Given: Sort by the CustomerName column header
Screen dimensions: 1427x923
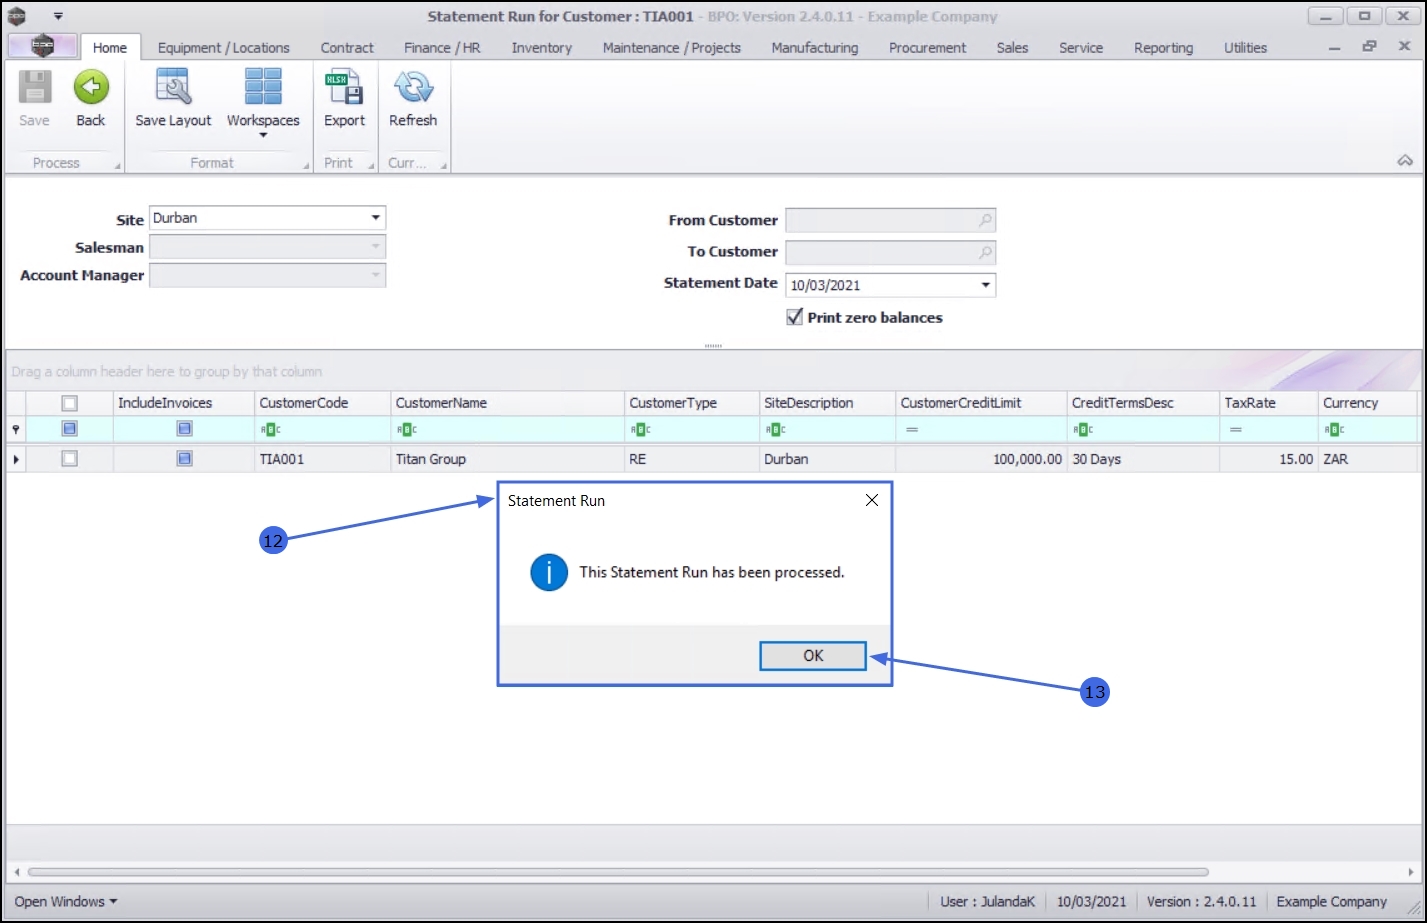Looking at the screenshot, I should point(507,403).
